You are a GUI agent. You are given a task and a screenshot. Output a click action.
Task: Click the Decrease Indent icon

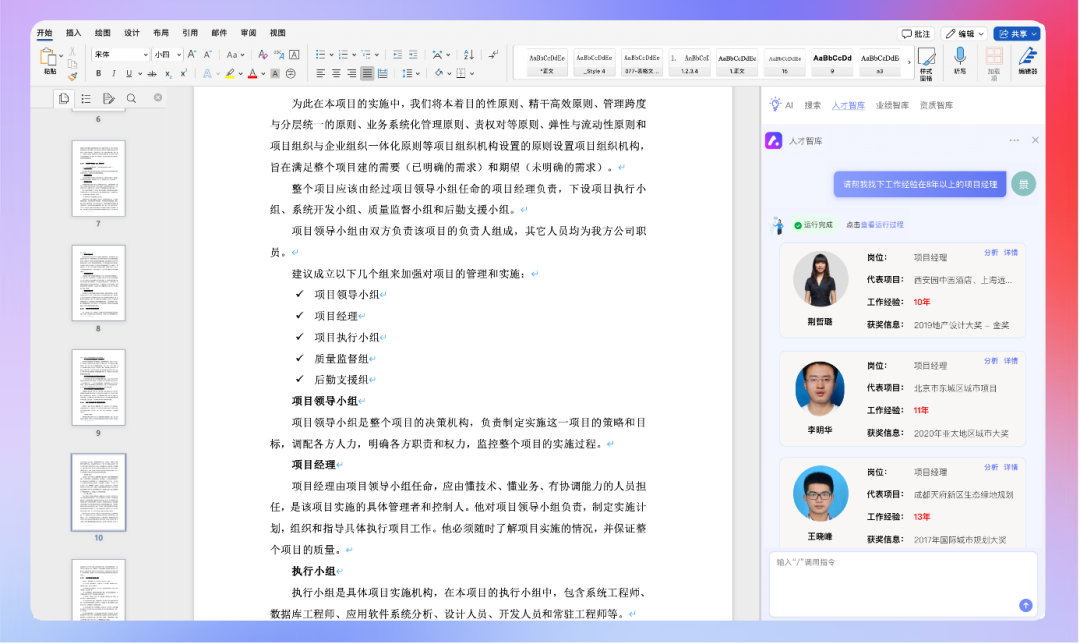point(397,54)
